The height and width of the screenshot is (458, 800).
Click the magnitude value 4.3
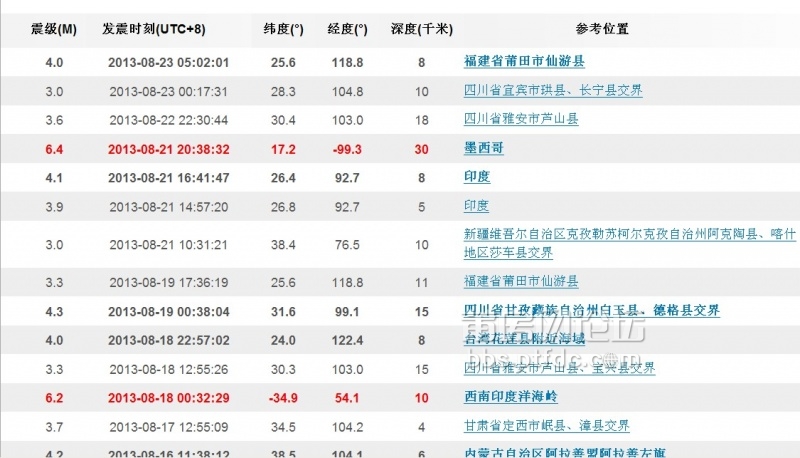click(x=54, y=312)
